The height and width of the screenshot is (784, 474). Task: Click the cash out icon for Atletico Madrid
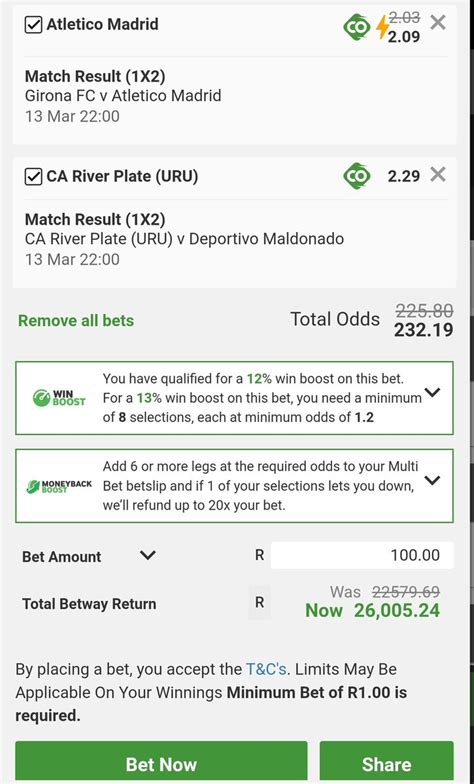point(357,26)
